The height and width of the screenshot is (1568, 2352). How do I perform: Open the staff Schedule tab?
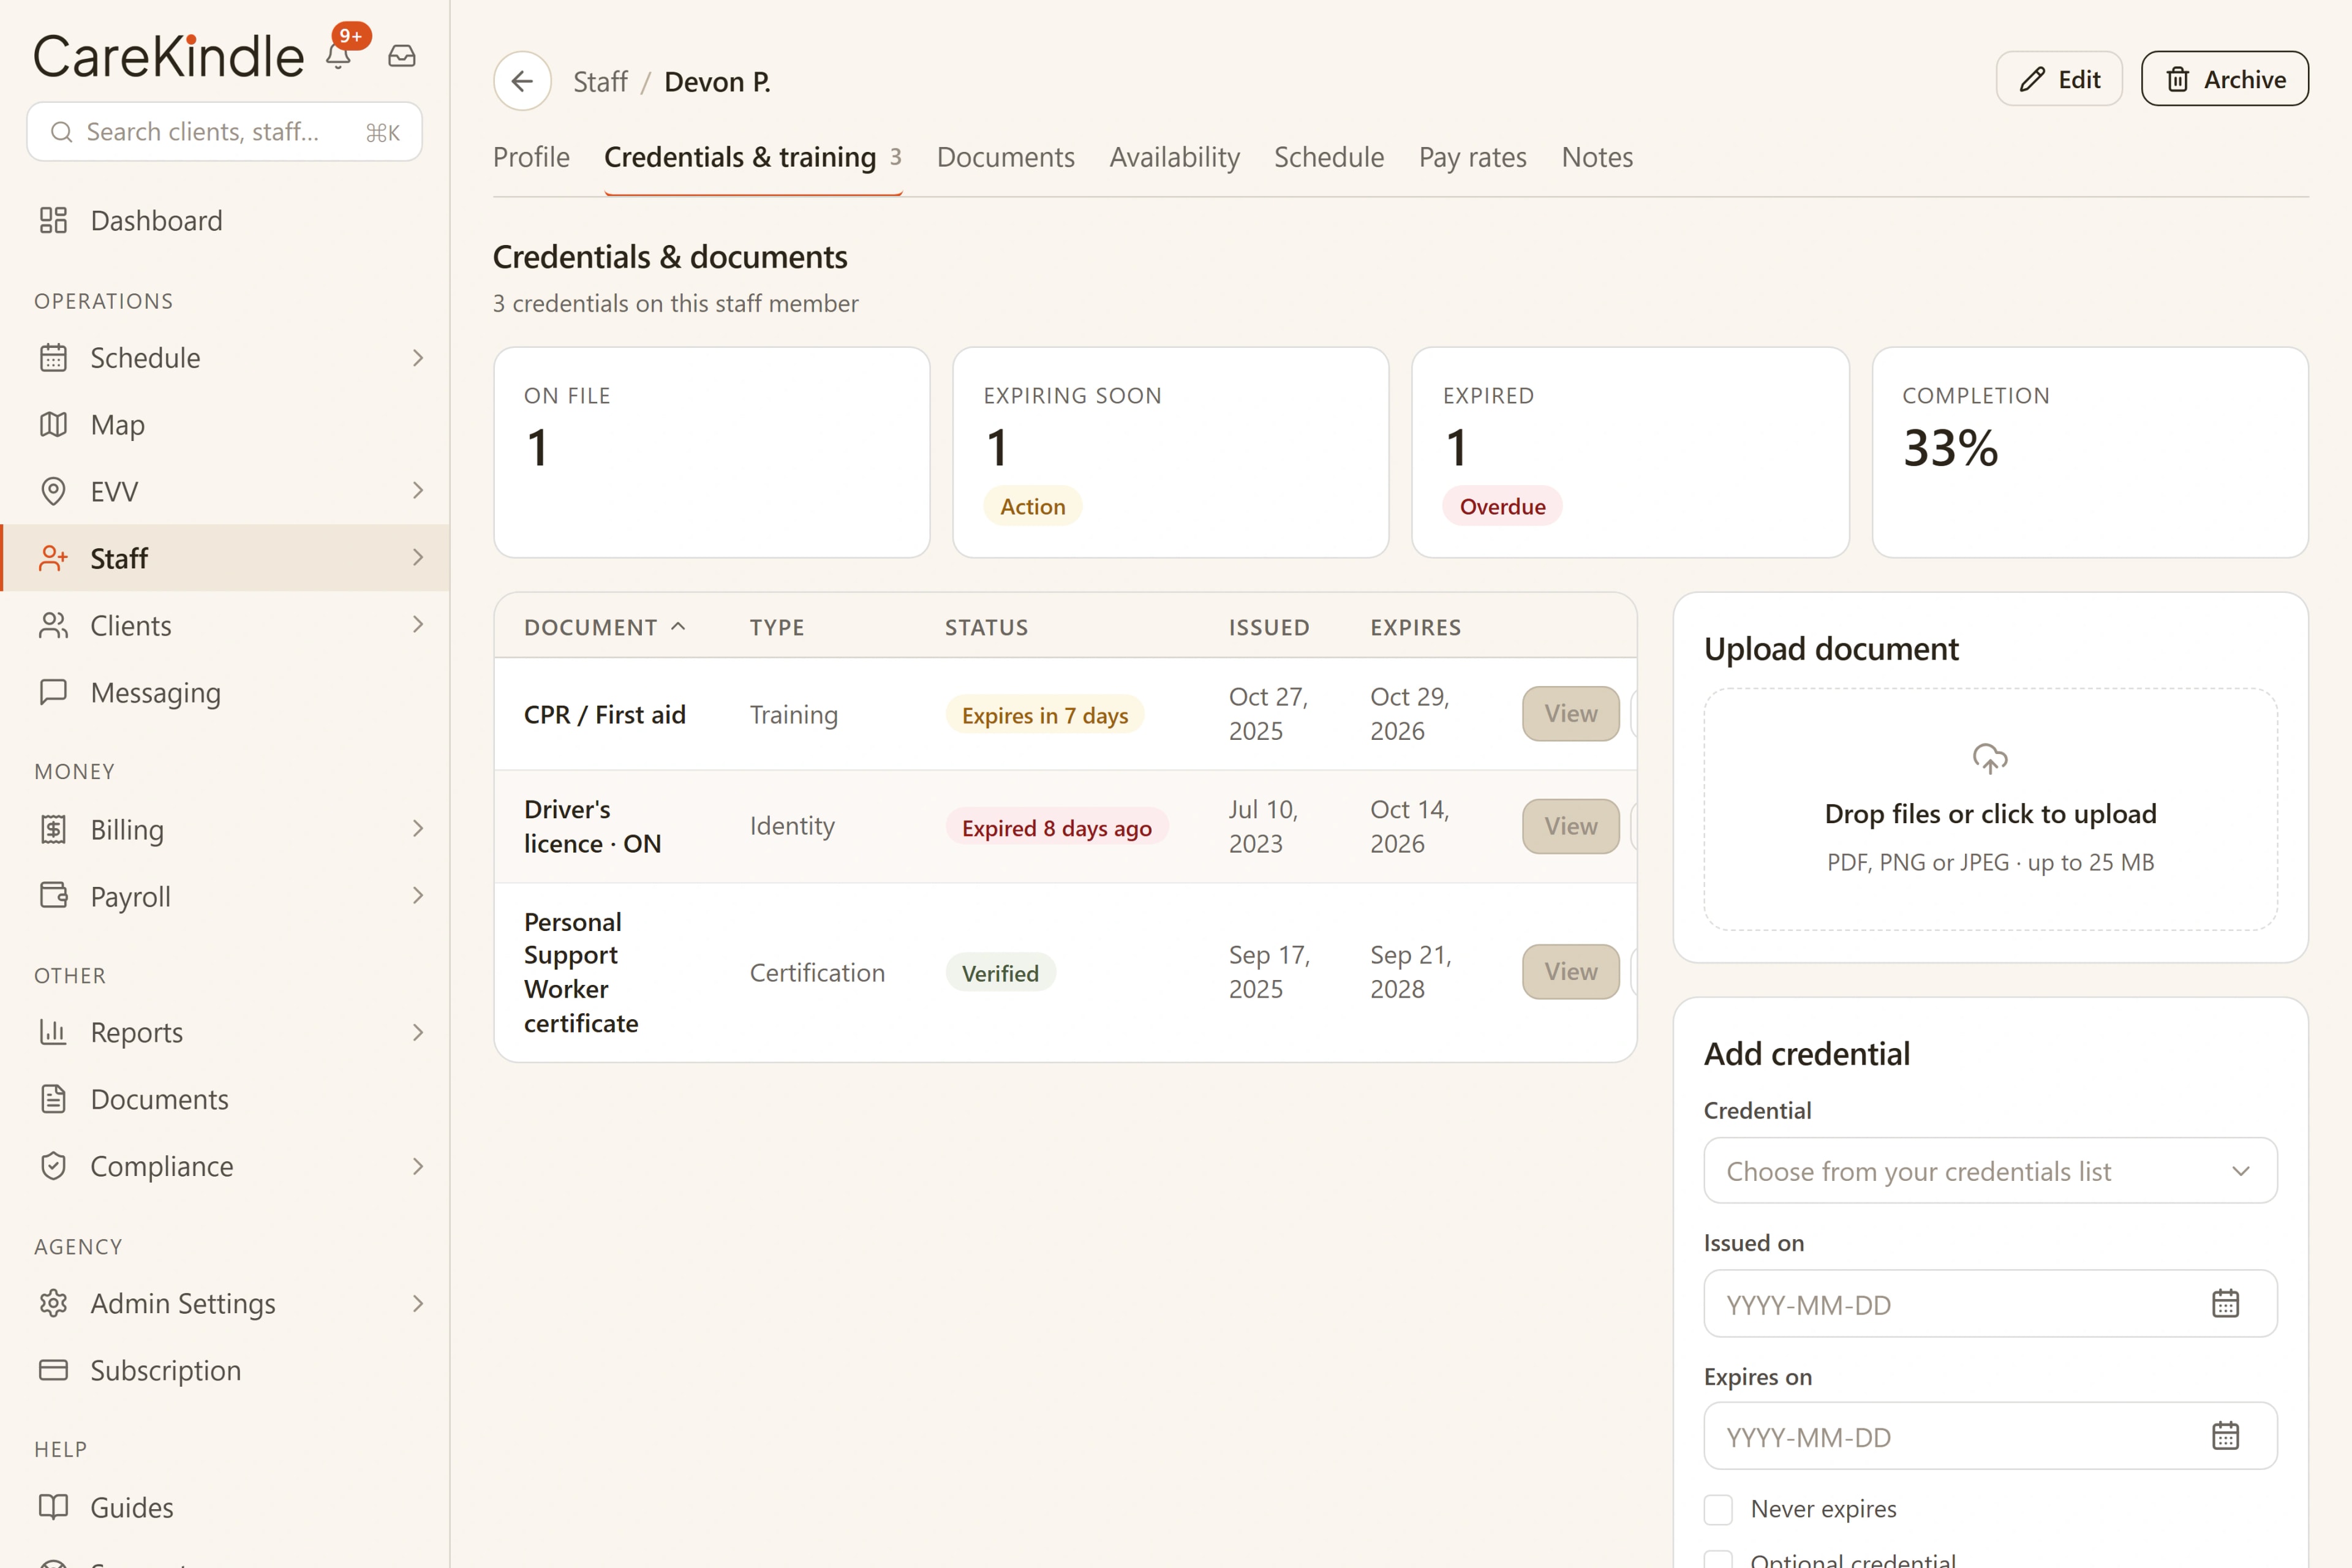(1329, 157)
